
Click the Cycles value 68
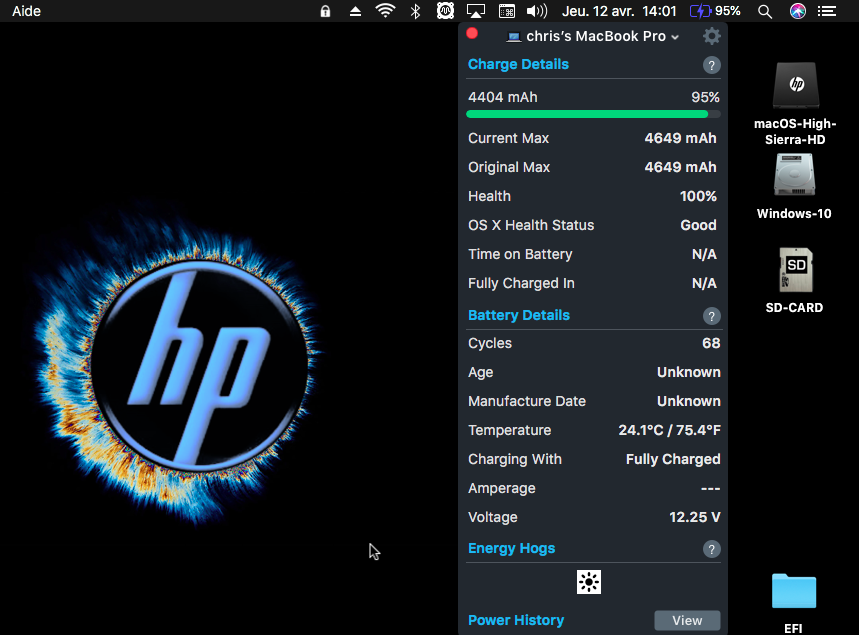tap(711, 343)
